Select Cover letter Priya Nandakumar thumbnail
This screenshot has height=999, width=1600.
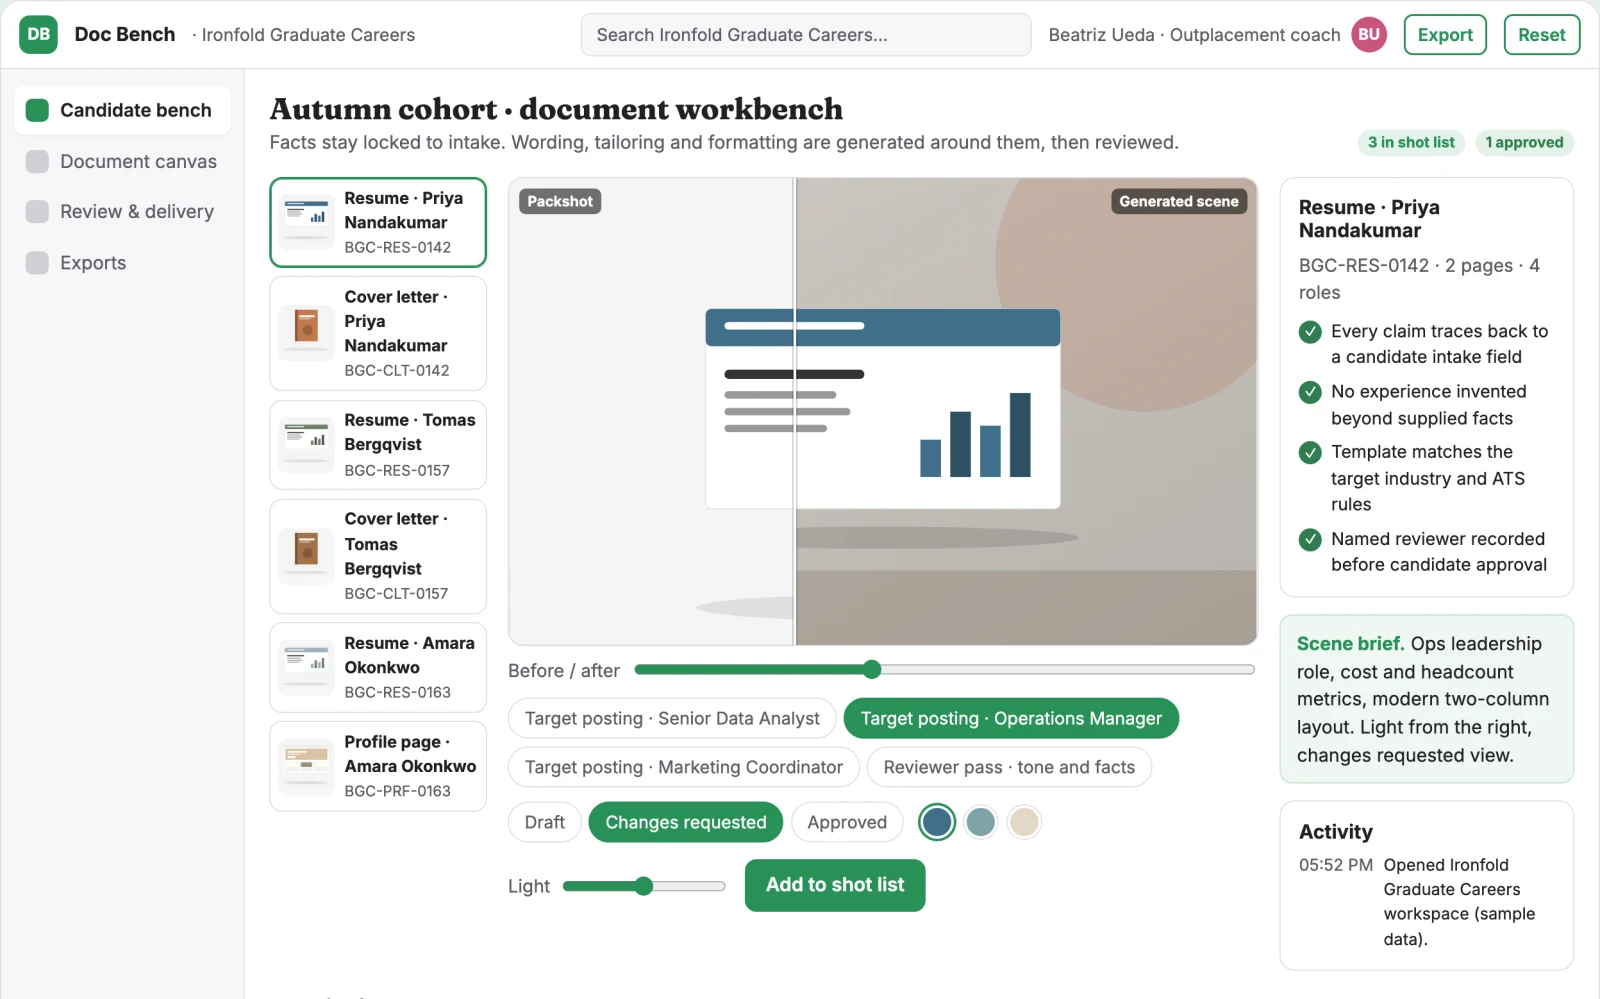[x=306, y=333]
